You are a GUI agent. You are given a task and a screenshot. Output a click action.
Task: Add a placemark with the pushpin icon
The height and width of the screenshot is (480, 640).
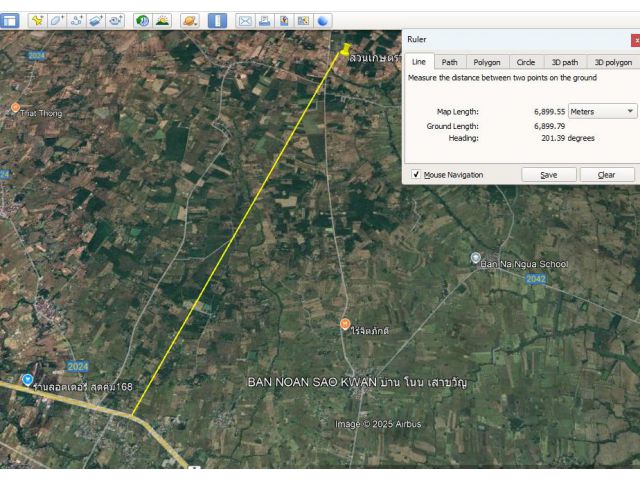click(37, 21)
